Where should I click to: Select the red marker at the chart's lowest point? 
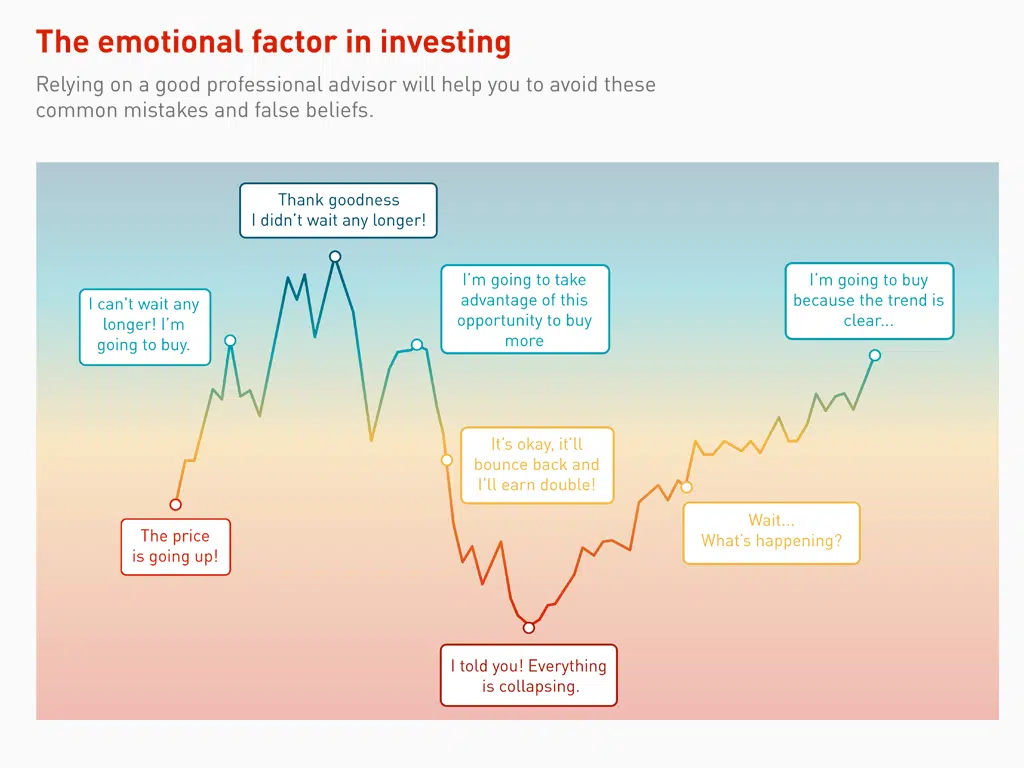pyautogui.click(x=529, y=628)
